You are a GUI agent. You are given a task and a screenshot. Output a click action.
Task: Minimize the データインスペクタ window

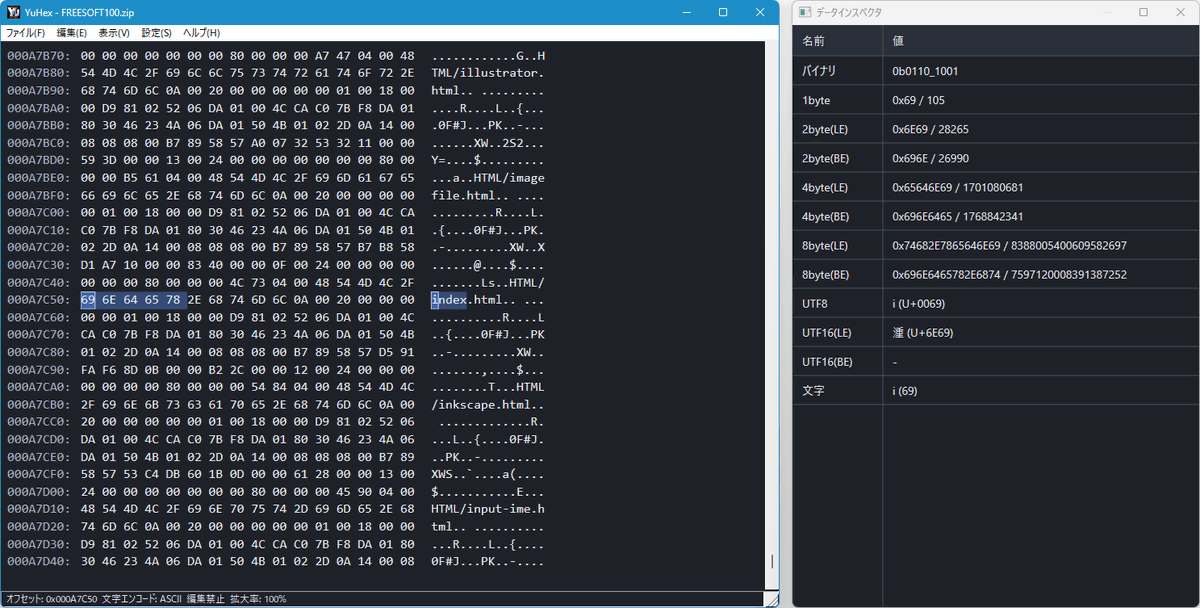tap(1110, 12)
